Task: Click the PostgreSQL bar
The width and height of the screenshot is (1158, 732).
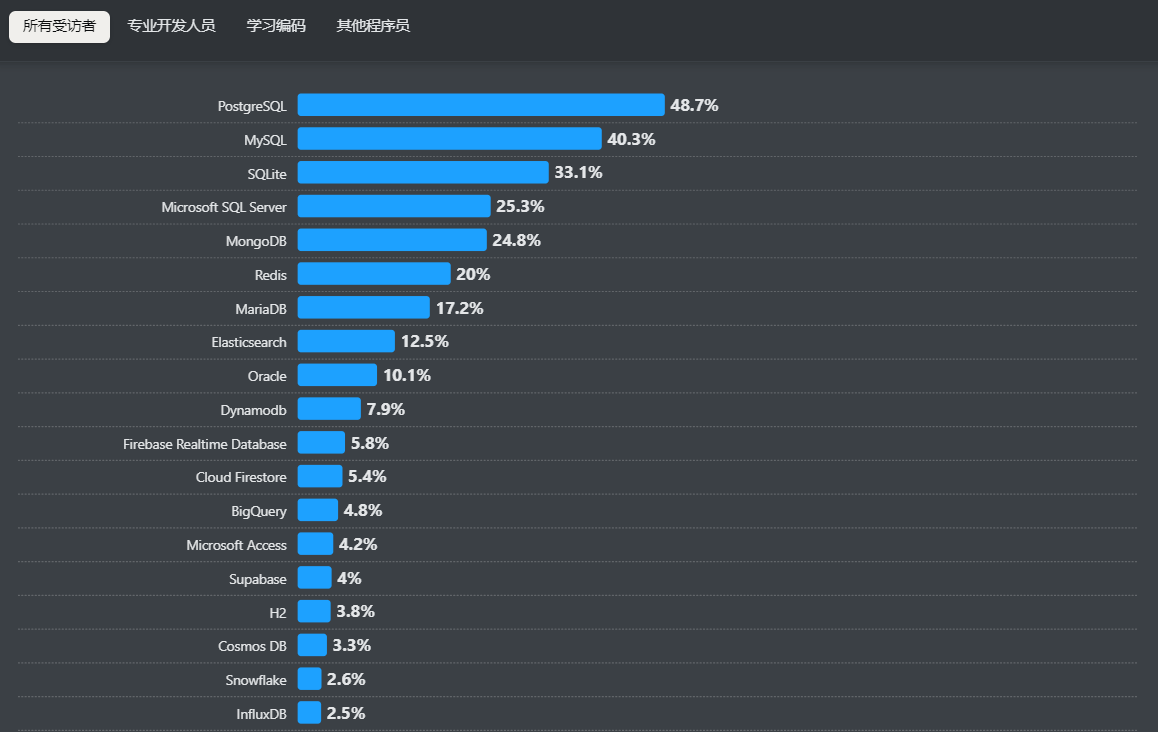Action: coord(480,105)
